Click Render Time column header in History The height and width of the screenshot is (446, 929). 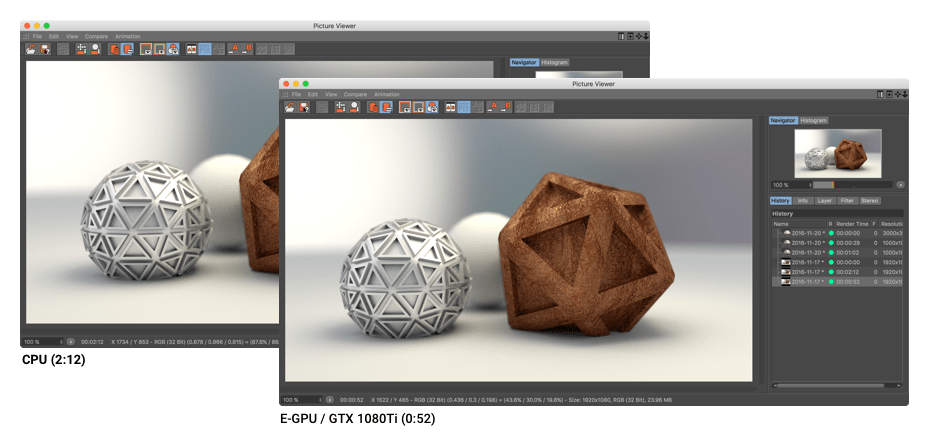pos(852,224)
